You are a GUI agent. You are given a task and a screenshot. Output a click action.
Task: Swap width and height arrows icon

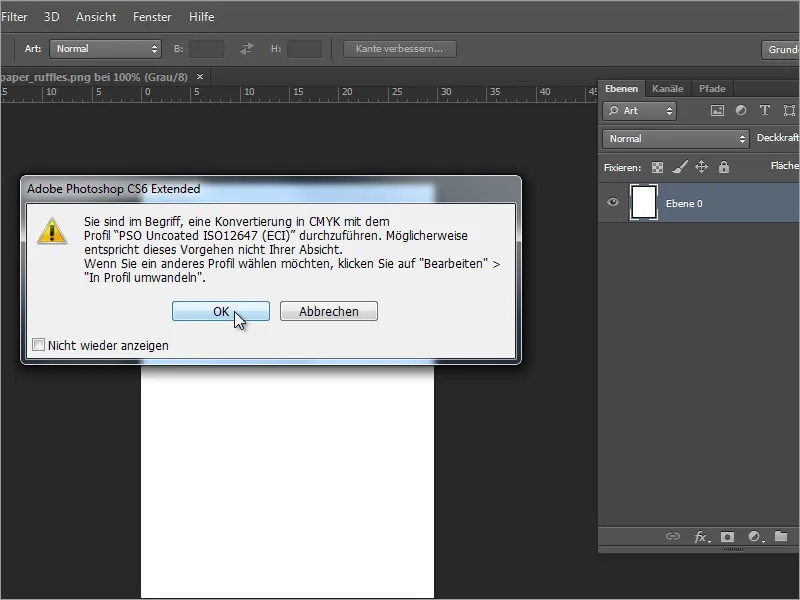click(247, 49)
